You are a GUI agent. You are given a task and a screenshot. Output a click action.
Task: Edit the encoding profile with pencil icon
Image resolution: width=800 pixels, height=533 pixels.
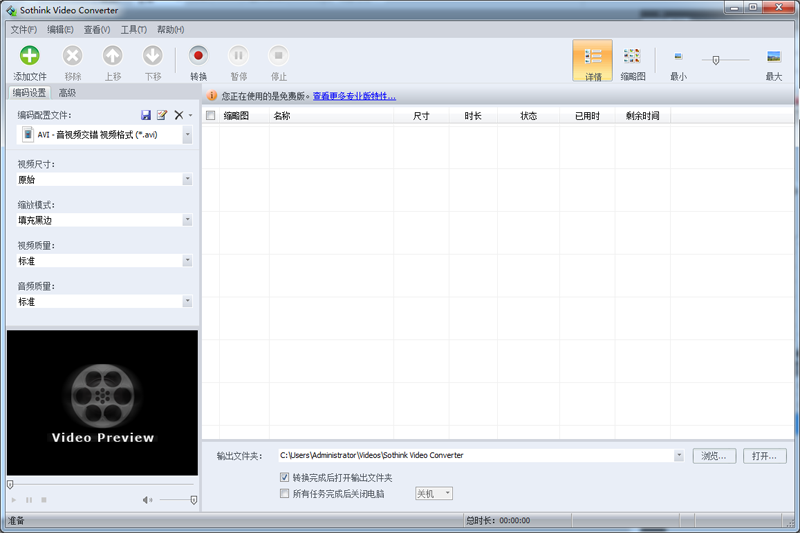tap(162, 115)
